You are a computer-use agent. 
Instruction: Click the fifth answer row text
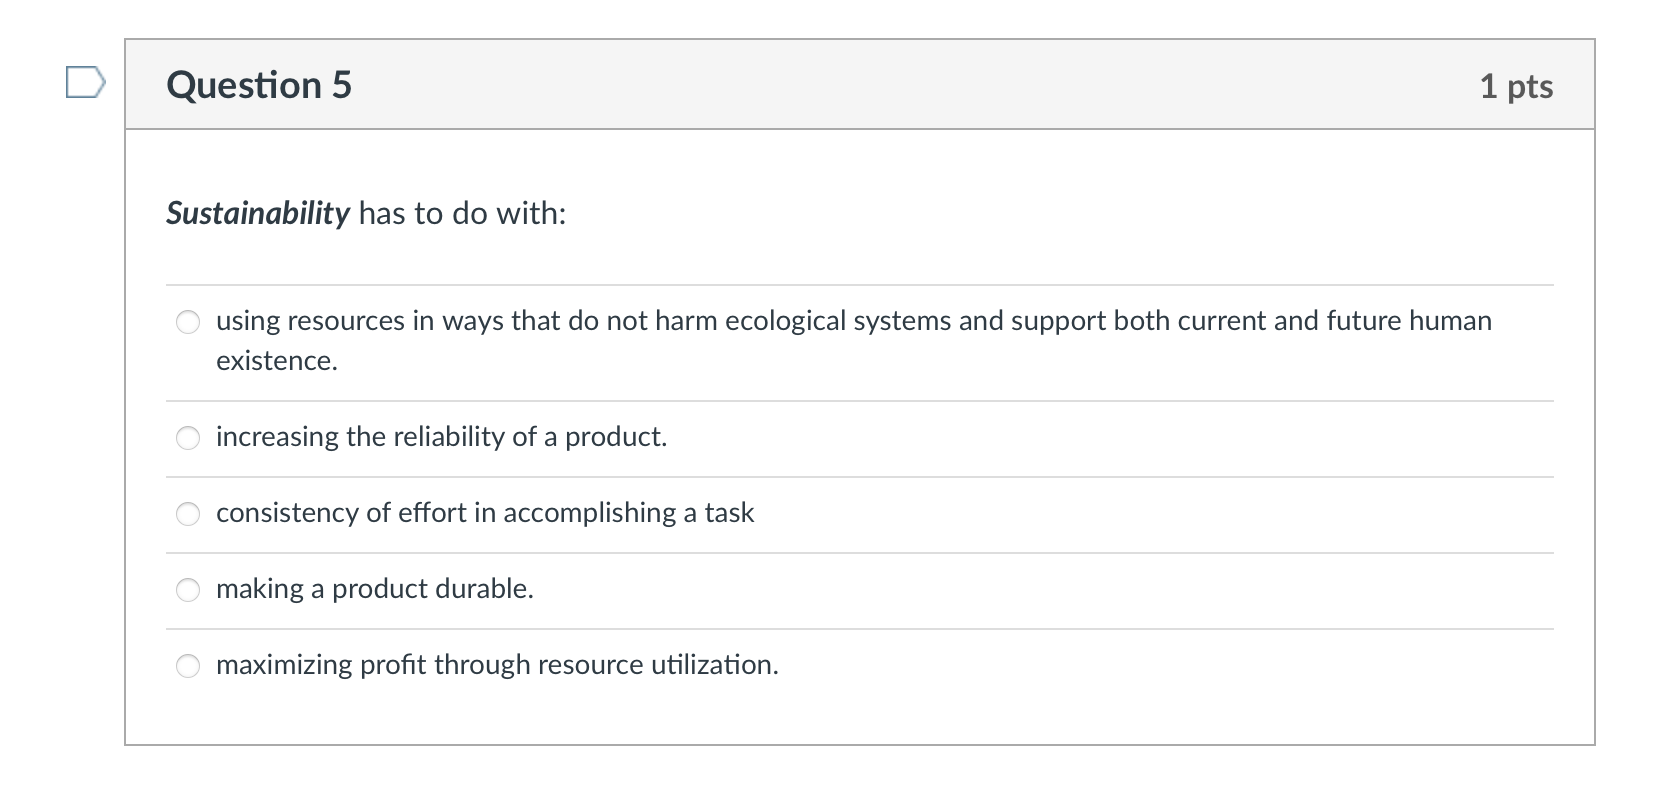496,664
